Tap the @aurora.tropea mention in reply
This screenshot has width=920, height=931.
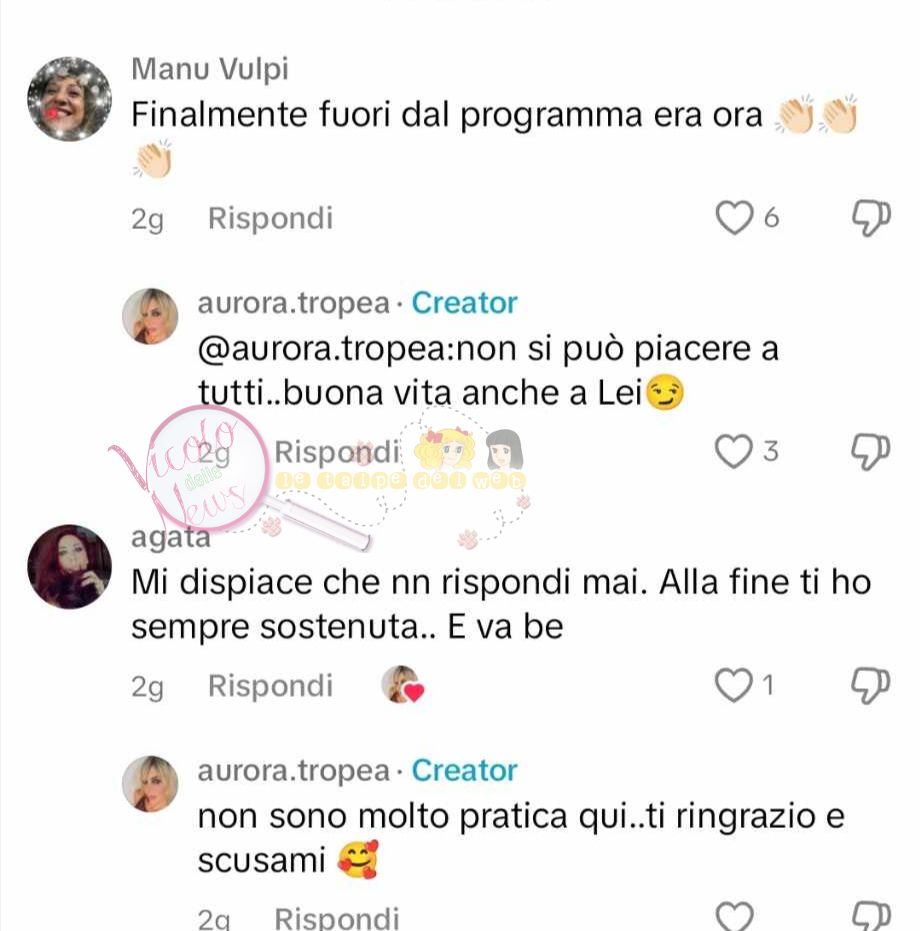click(325, 349)
